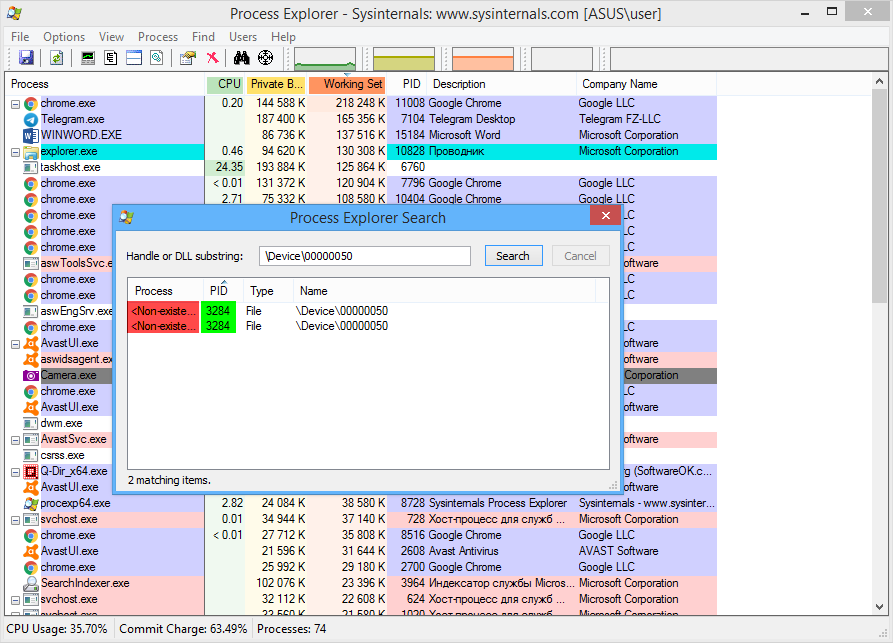The image size is (893, 643).
Task: Toggle the Show Process Tree toolbar icon
Action: [110, 58]
